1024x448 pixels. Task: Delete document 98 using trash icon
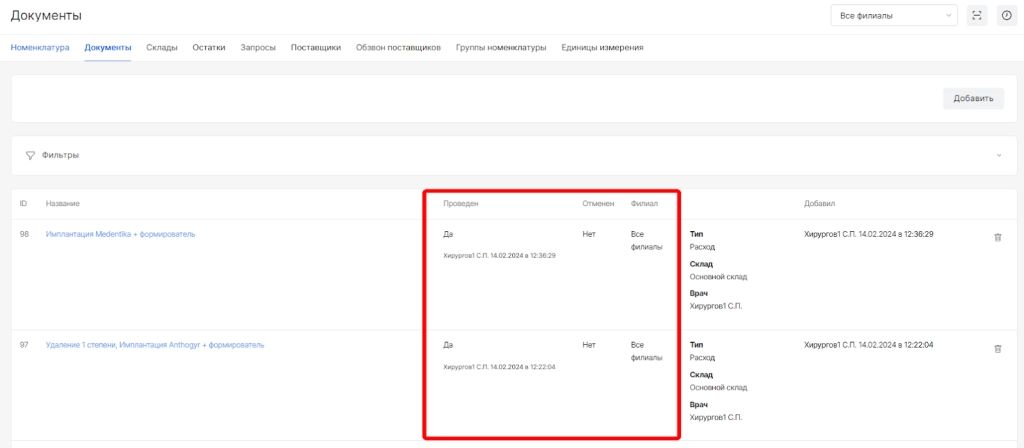(996, 237)
